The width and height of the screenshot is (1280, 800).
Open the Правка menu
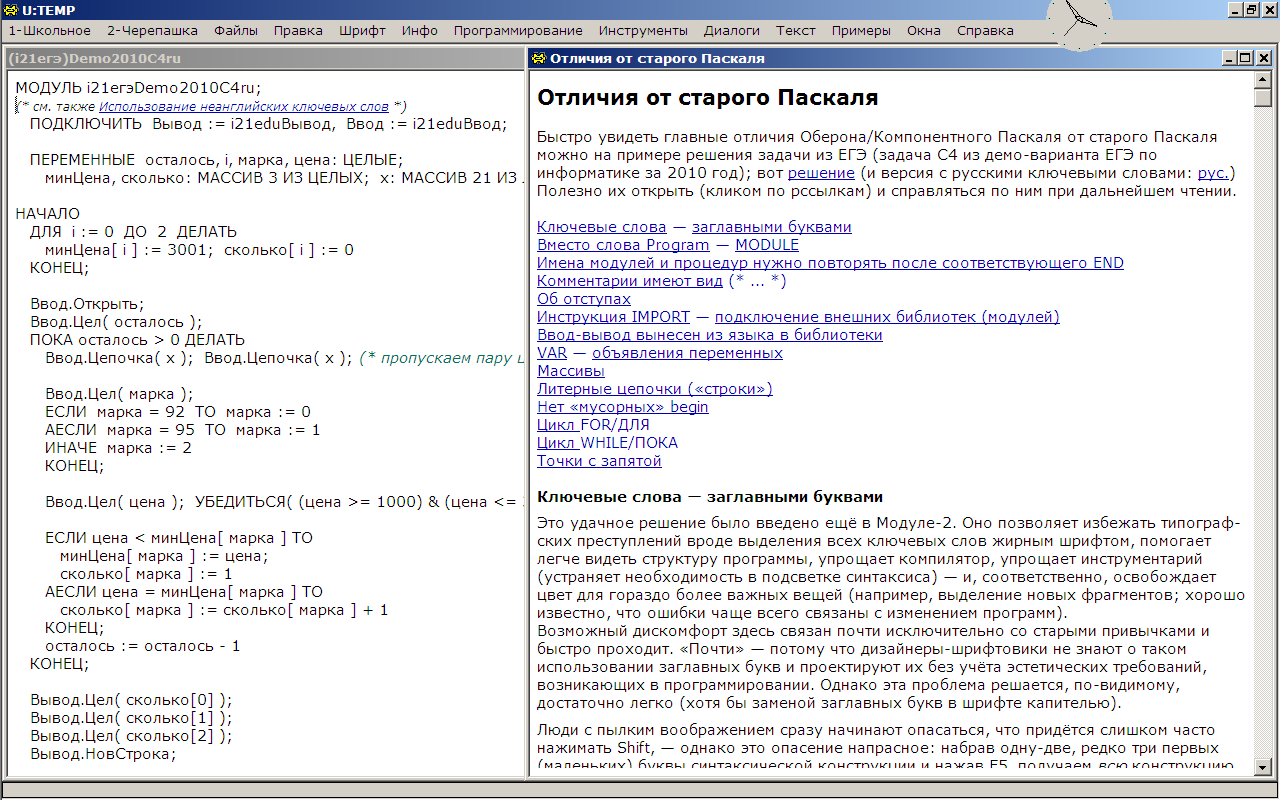(298, 31)
